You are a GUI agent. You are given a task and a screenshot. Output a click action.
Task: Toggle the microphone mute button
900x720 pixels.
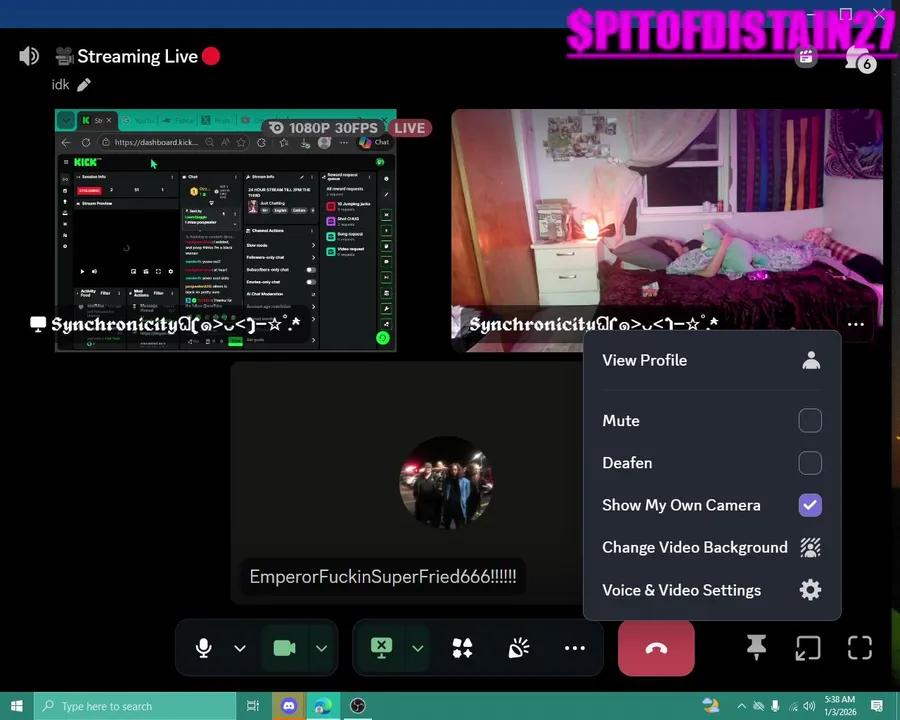(203, 648)
